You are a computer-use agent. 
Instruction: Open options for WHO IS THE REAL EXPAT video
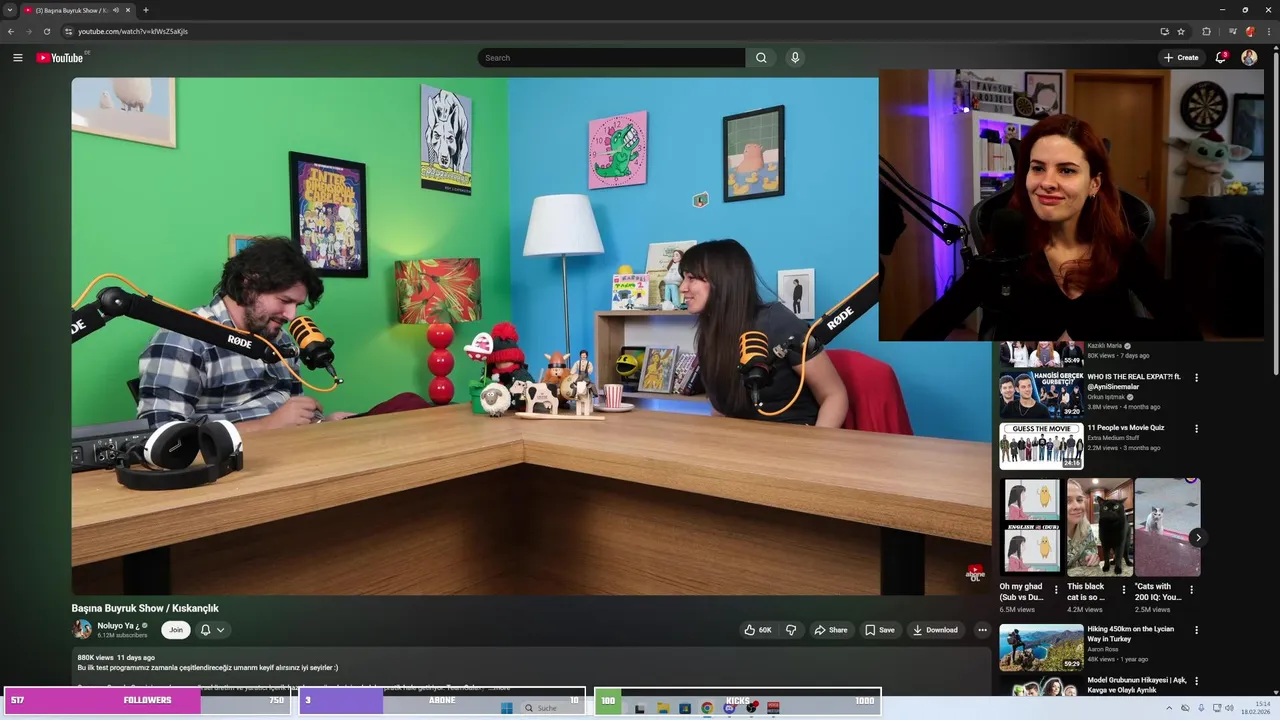(x=1196, y=378)
